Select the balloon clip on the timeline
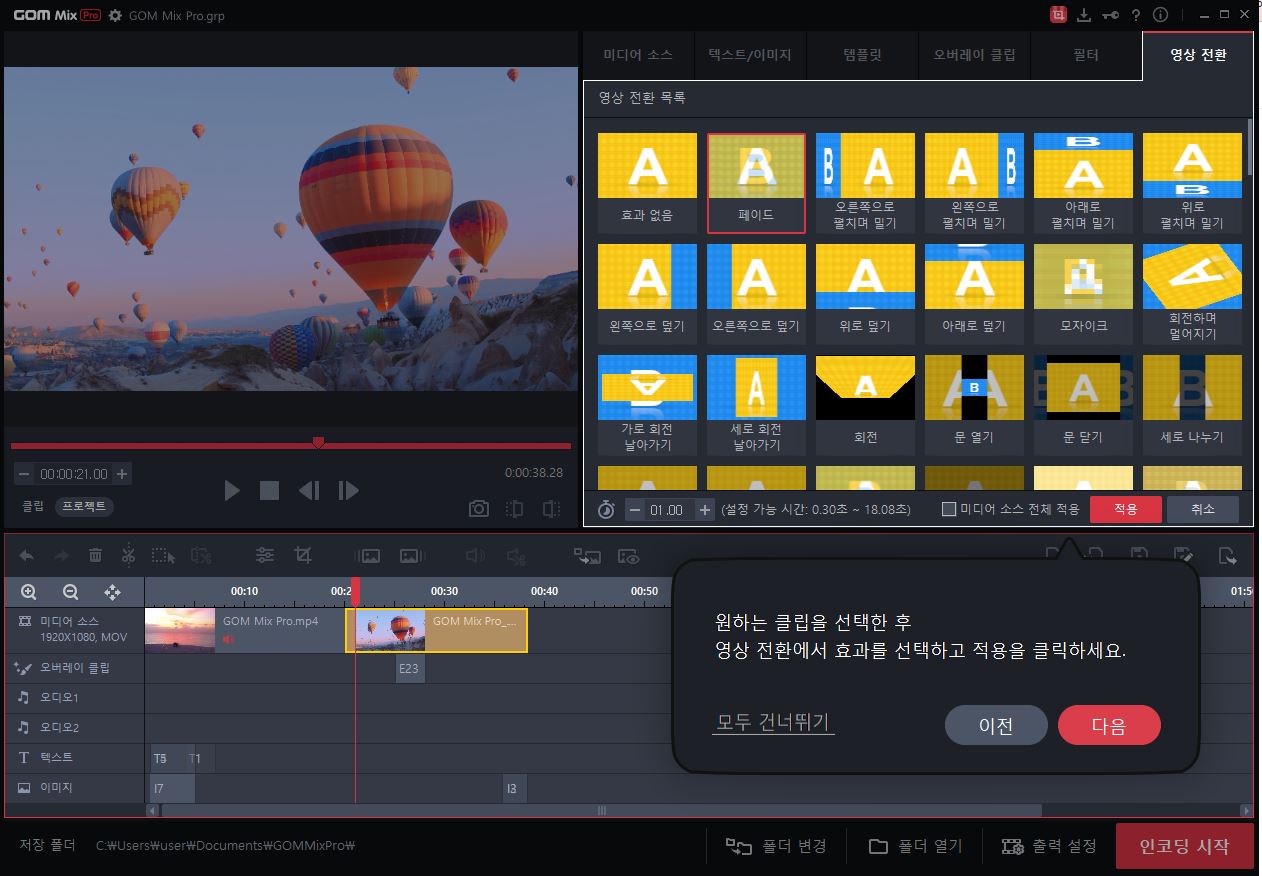 tap(437, 631)
